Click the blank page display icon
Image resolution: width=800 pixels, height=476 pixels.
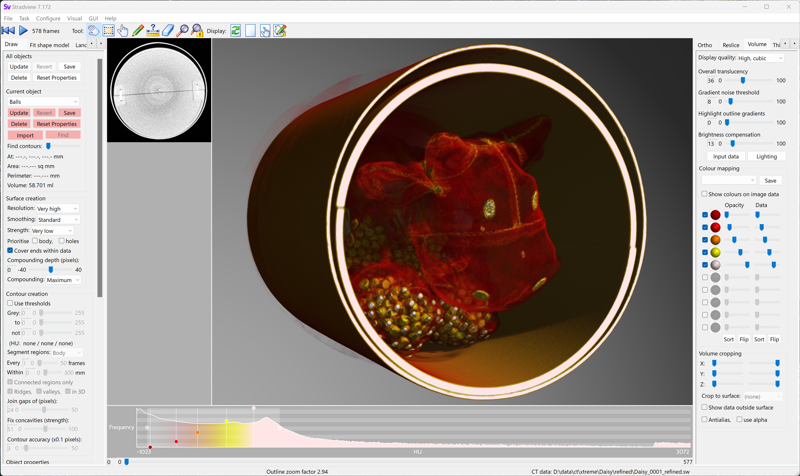(251, 31)
